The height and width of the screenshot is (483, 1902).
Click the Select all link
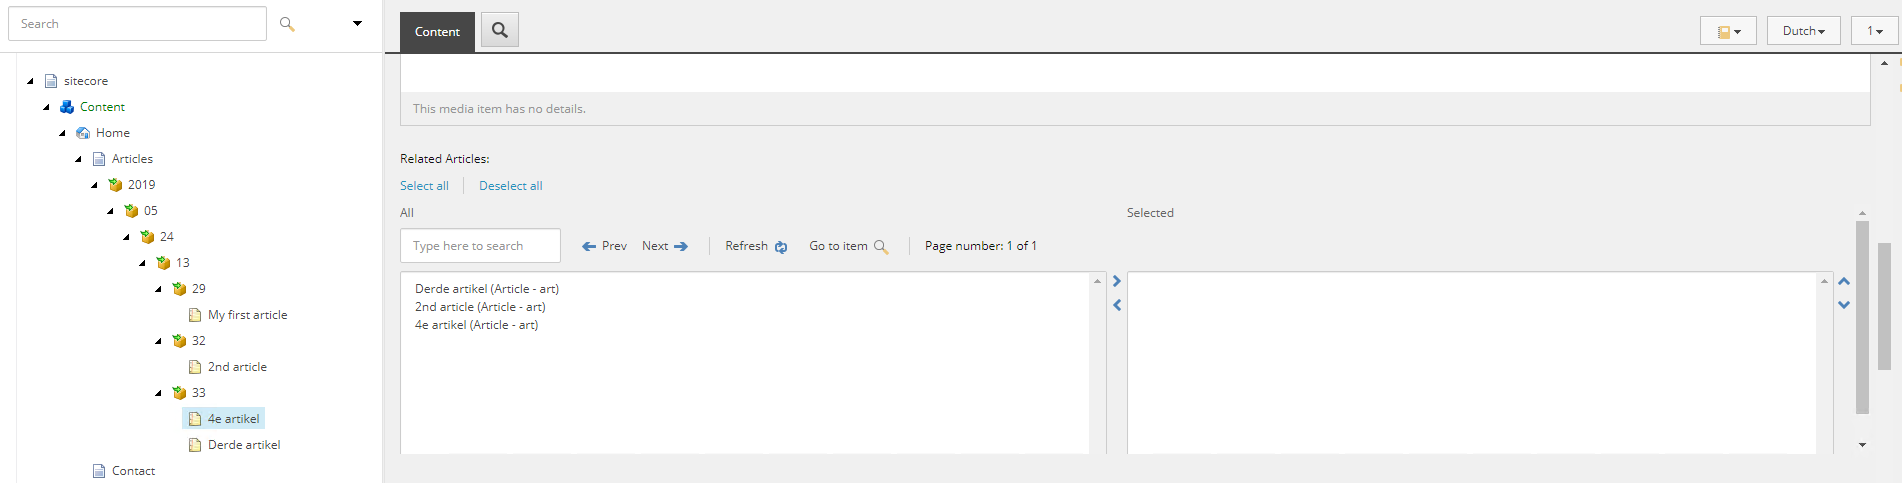tap(424, 186)
